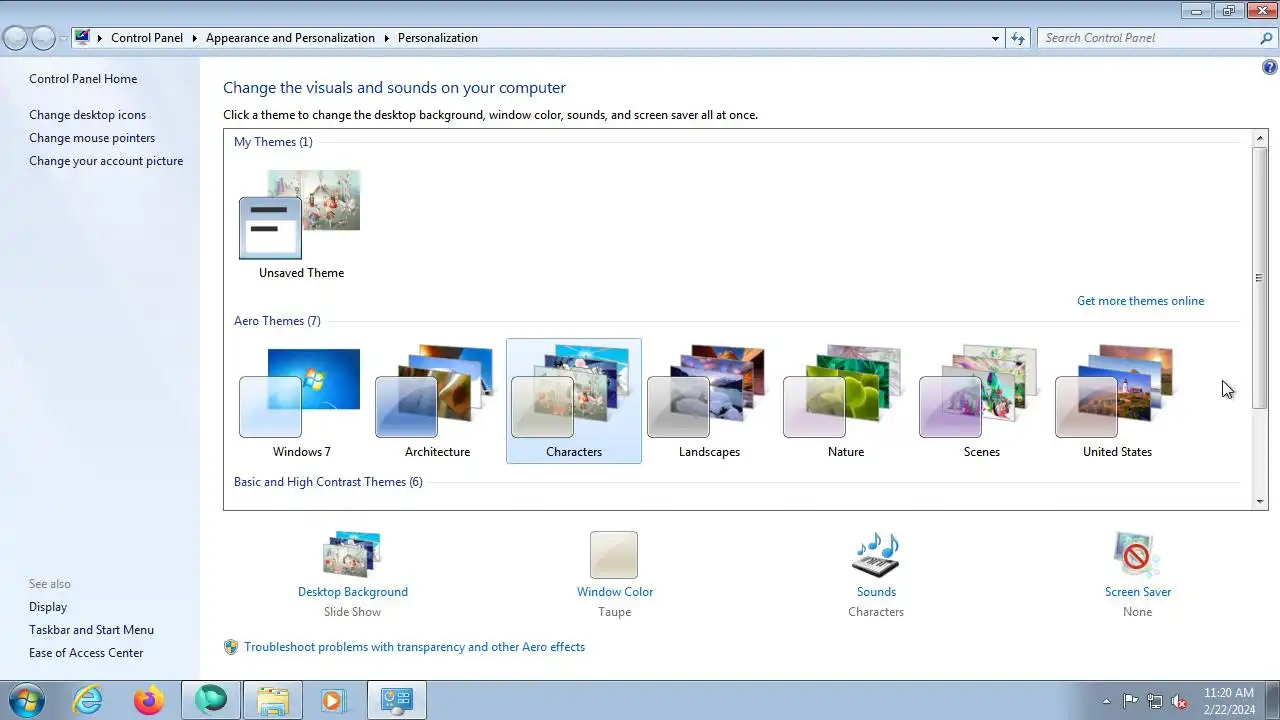
Task: Click Control Panel in the address breadcrumb
Action: tap(147, 38)
